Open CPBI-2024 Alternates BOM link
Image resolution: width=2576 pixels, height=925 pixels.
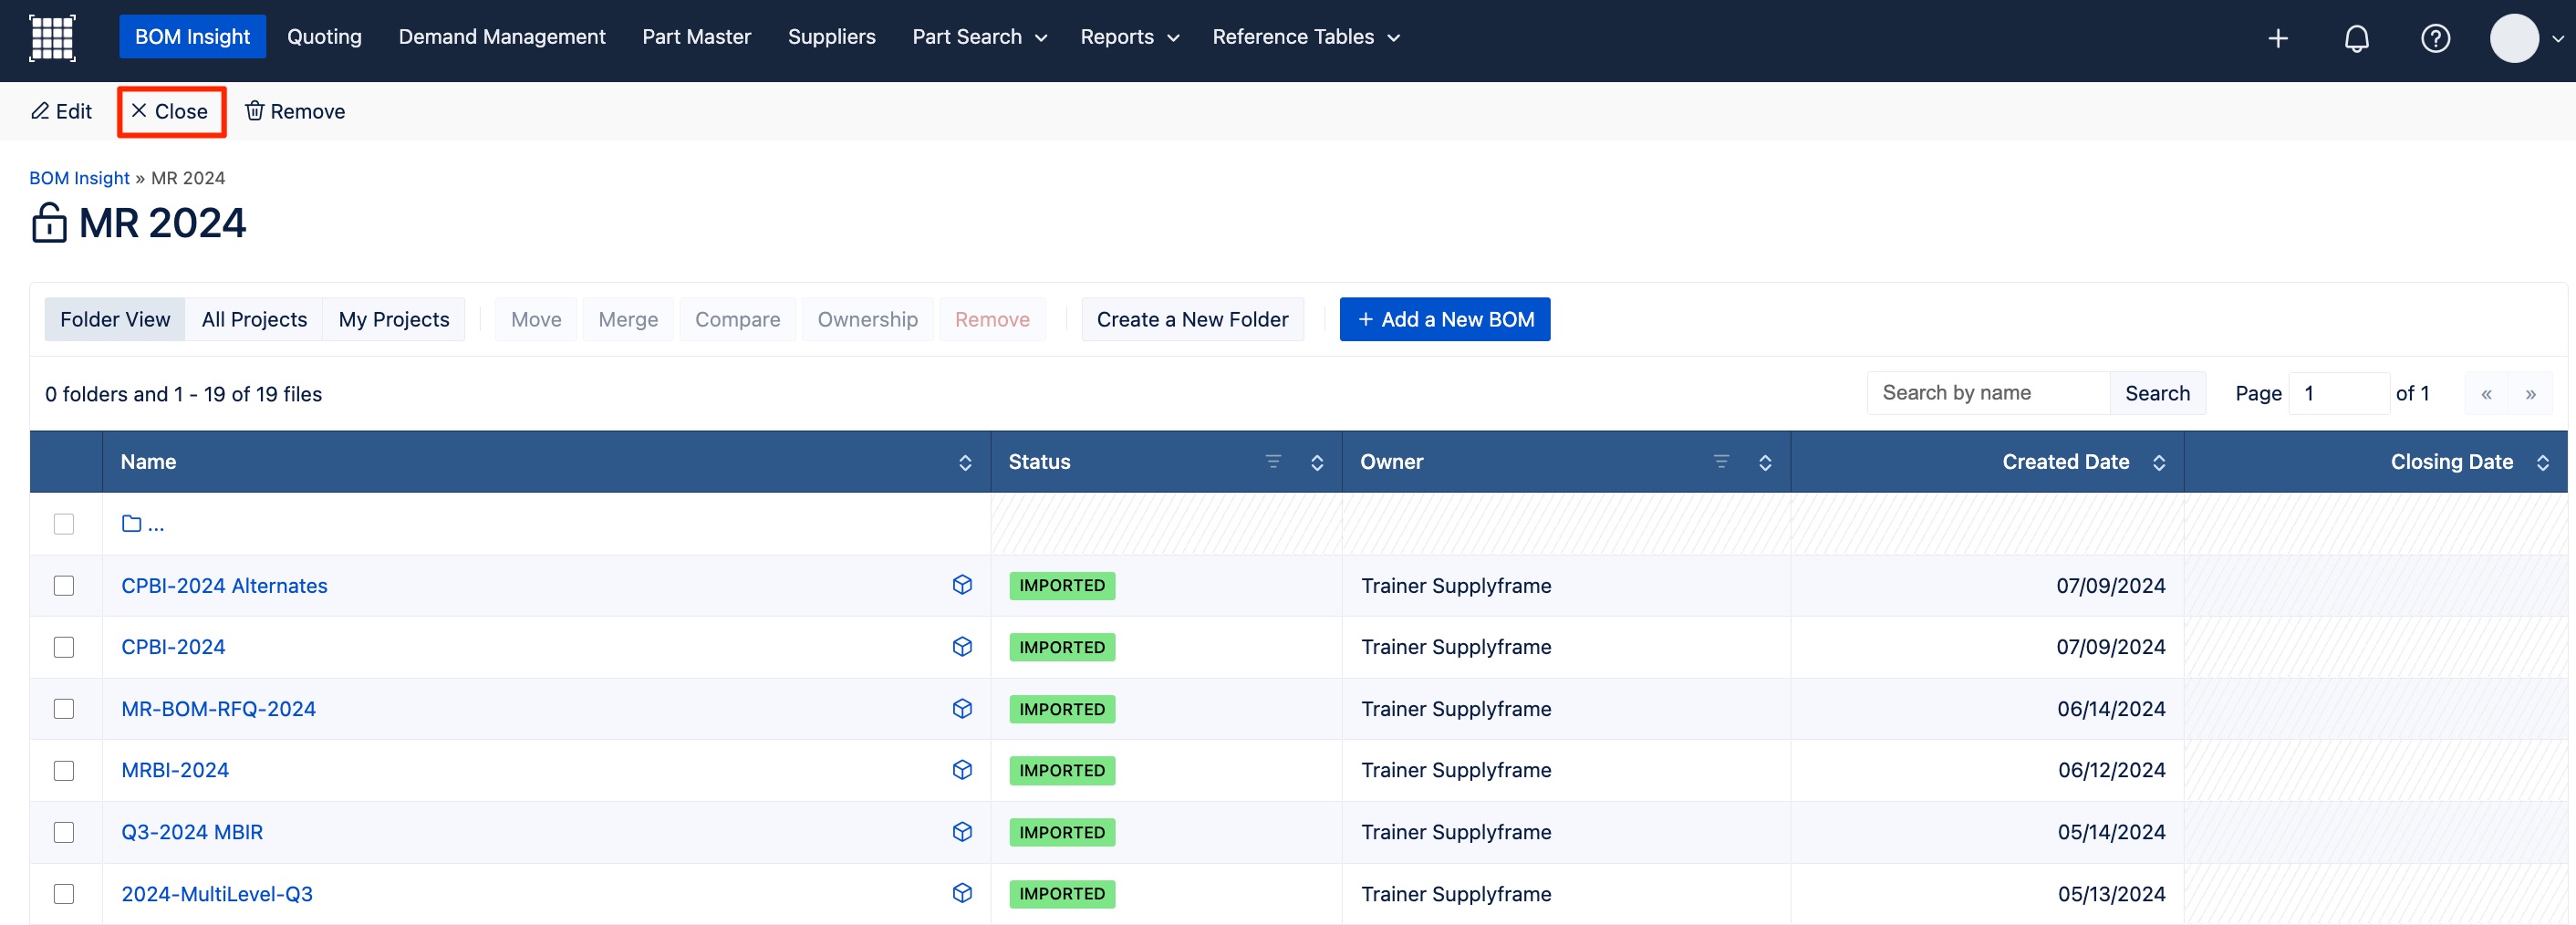224,586
